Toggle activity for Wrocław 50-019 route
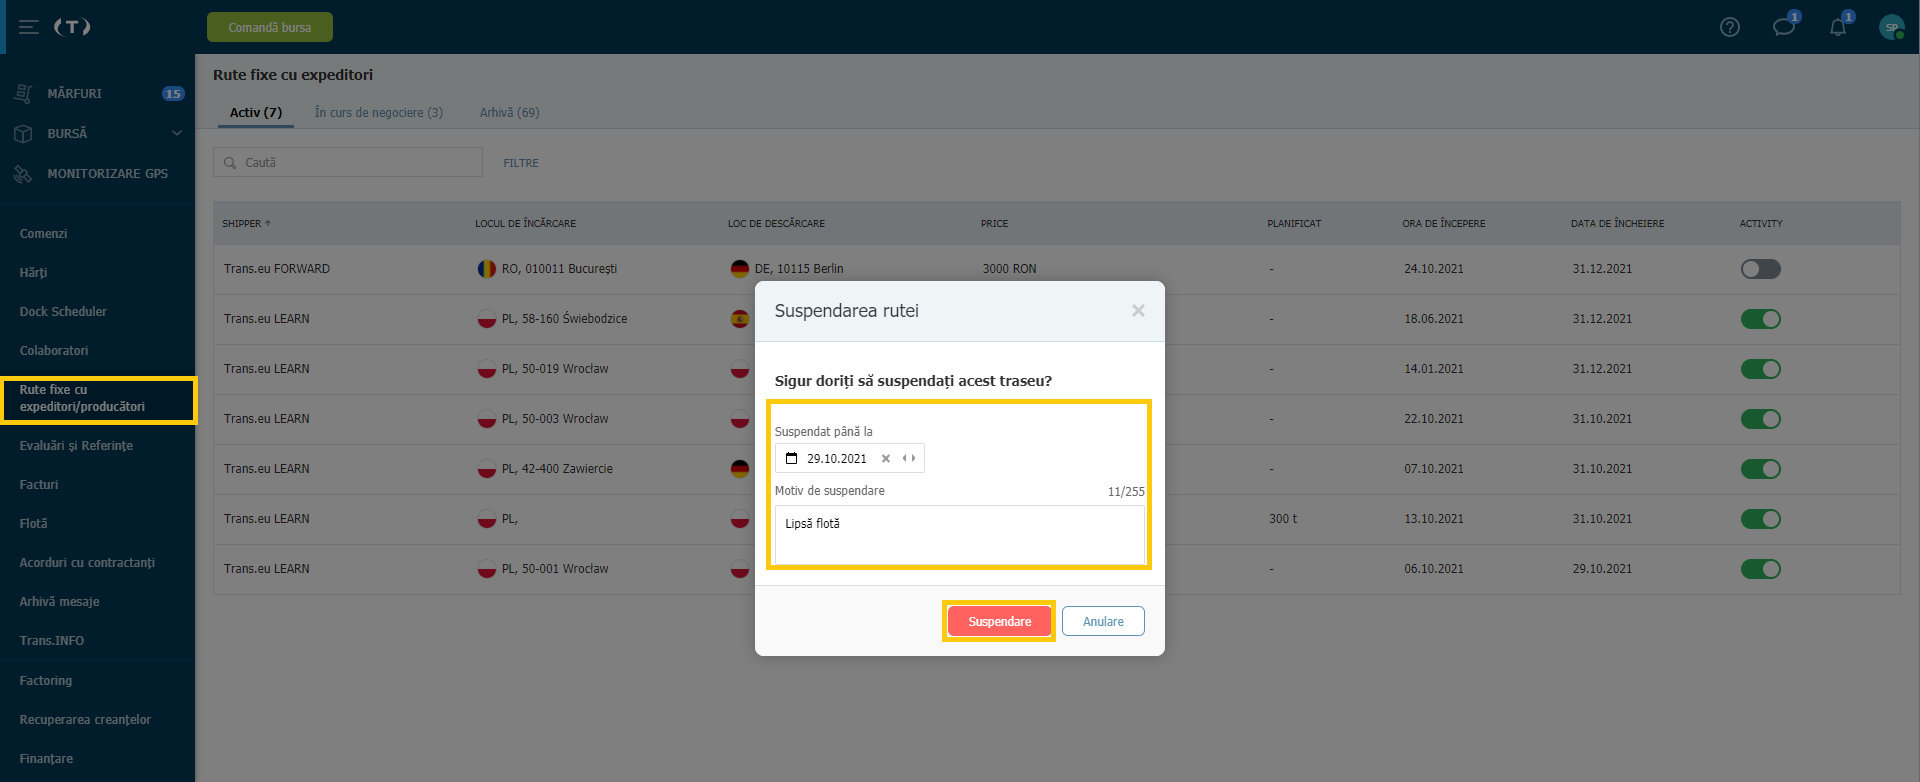Viewport: 1920px width, 782px height. tap(1760, 369)
